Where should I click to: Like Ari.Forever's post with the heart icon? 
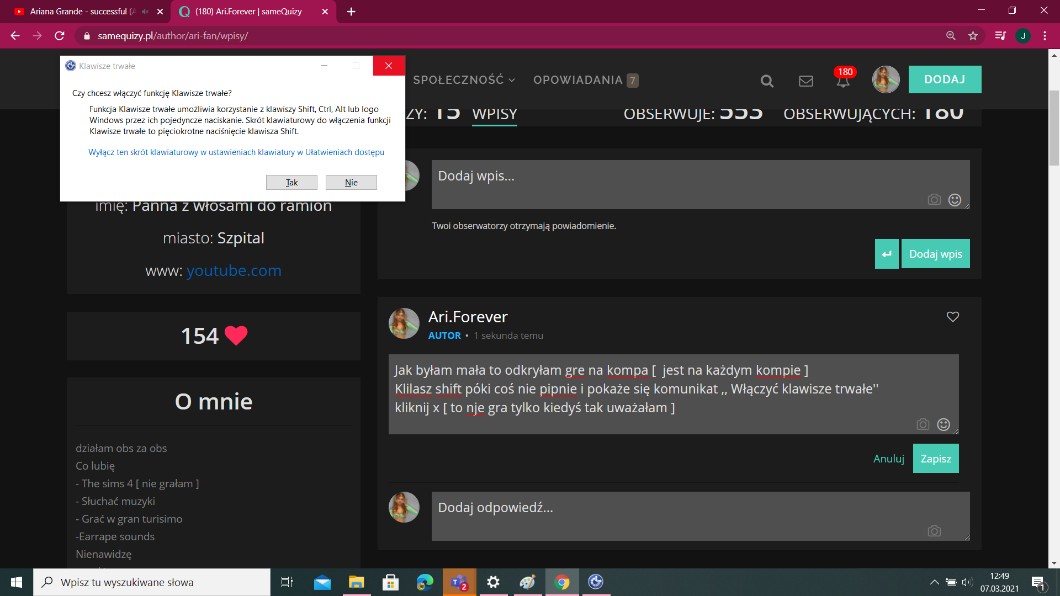[x=952, y=317]
